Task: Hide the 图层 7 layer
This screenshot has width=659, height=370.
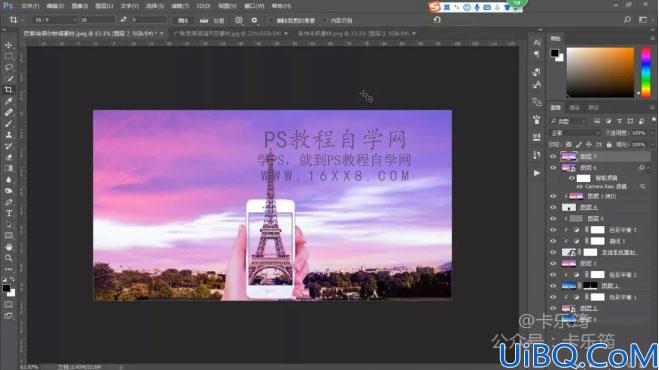Action: coord(553,156)
